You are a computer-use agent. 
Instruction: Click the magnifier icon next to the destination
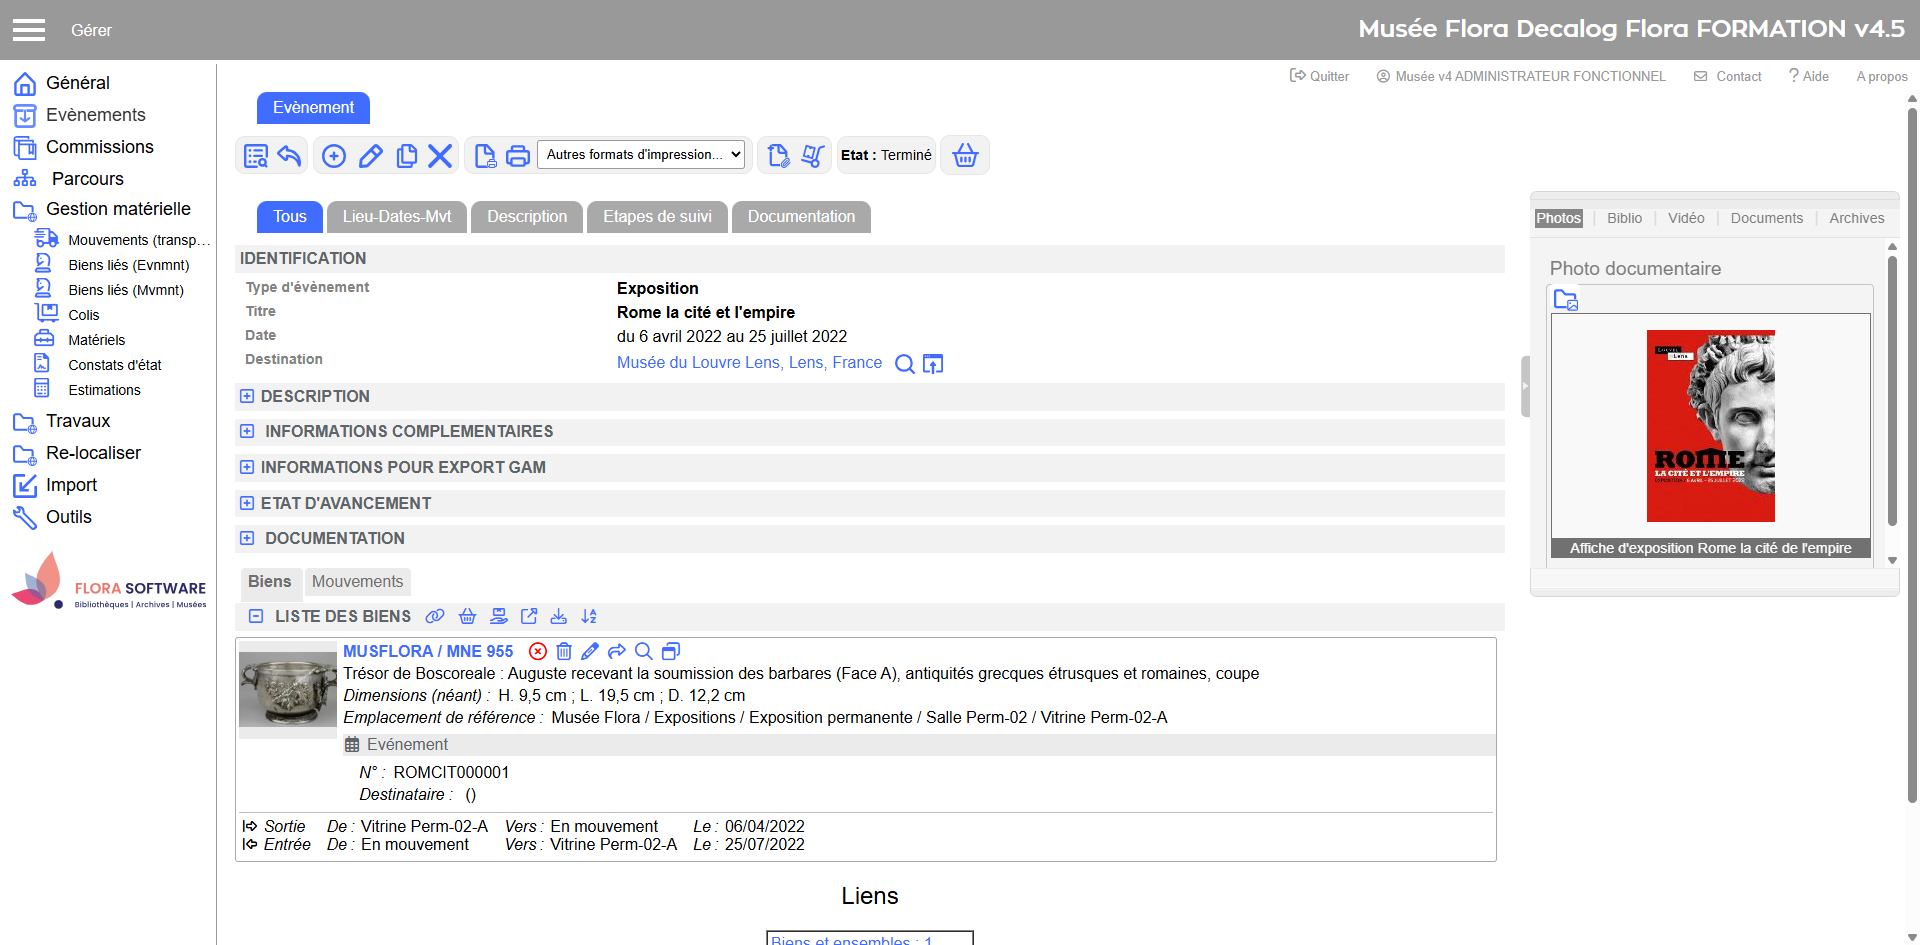tap(904, 364)
